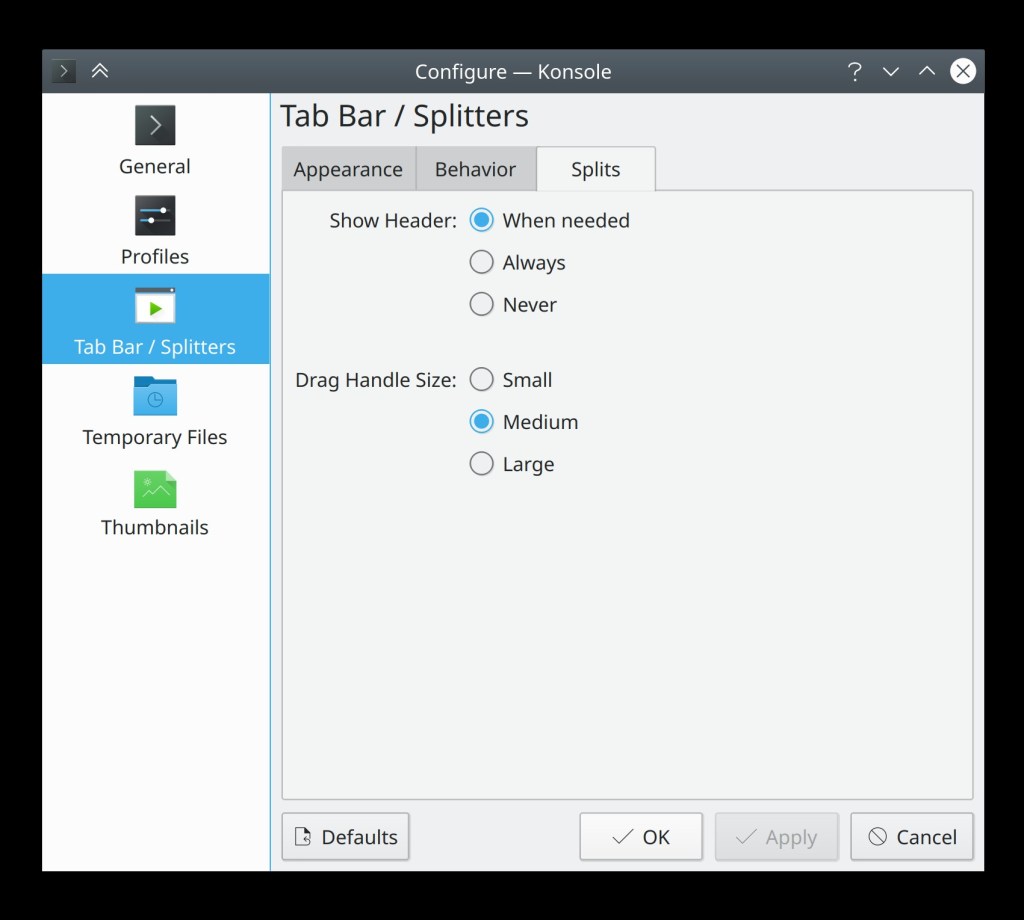Choose Large drag handle size
Image resolution: width=1024 pixels, height=920 pixels.
pyautogui.click(x=482, y=464)
